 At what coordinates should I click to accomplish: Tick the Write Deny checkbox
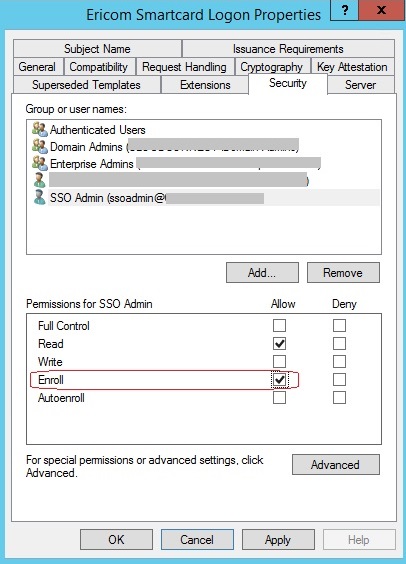pos(339,361)
